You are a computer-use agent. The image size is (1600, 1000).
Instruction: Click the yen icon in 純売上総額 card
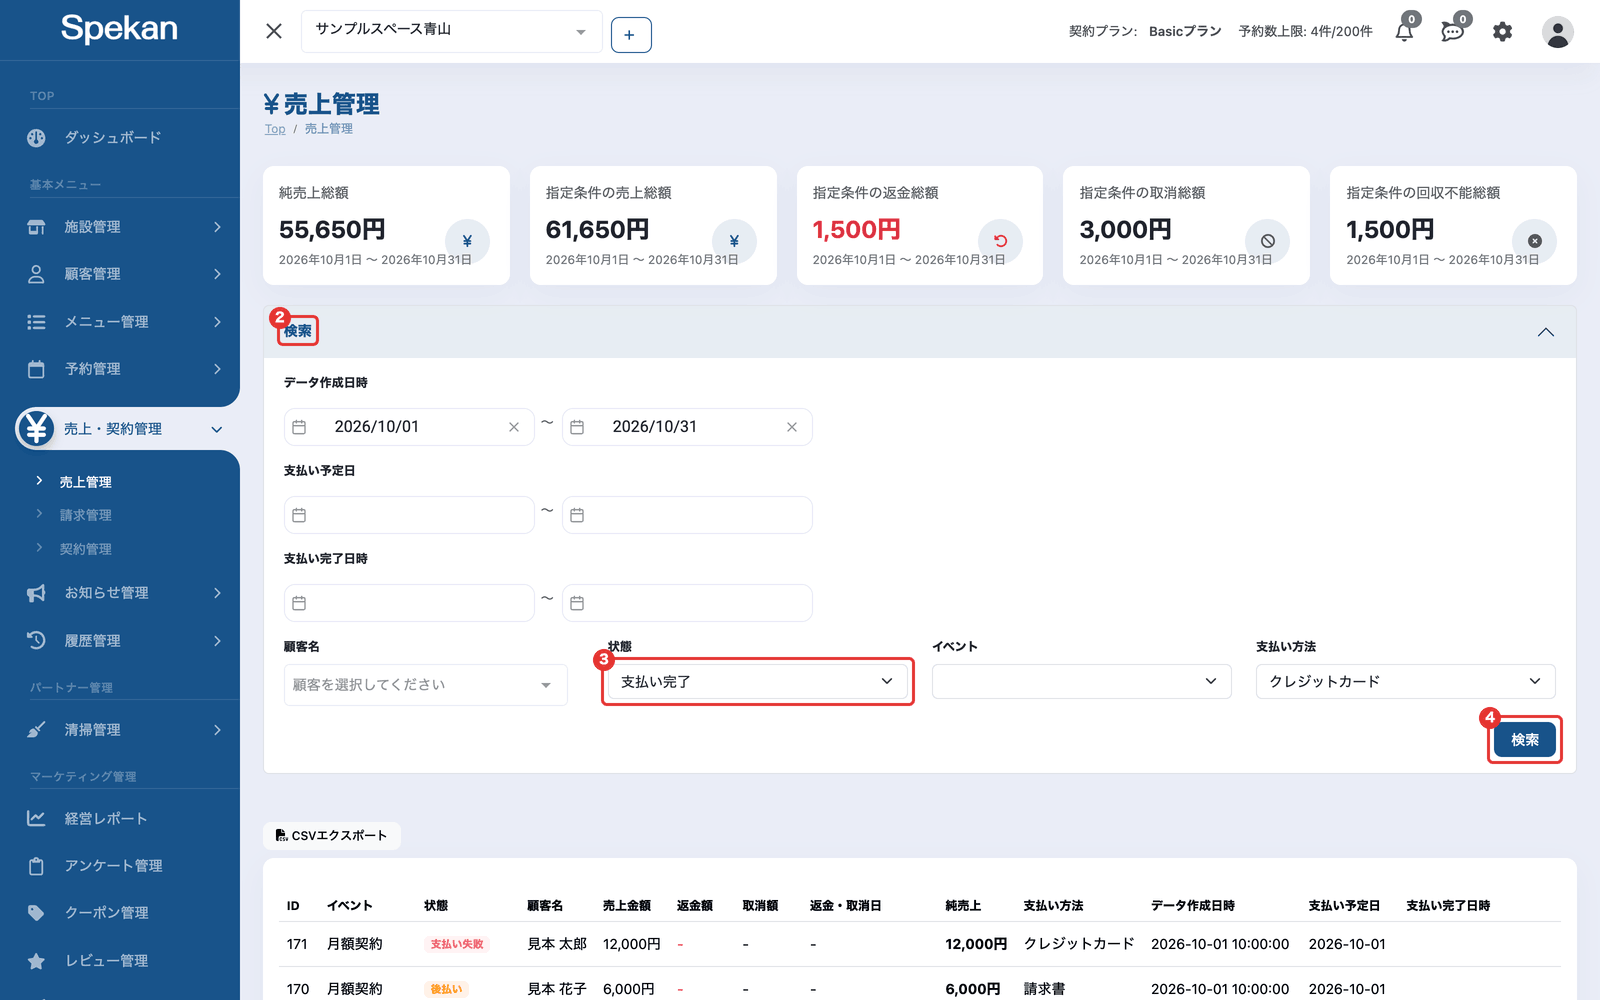point(467,241)
